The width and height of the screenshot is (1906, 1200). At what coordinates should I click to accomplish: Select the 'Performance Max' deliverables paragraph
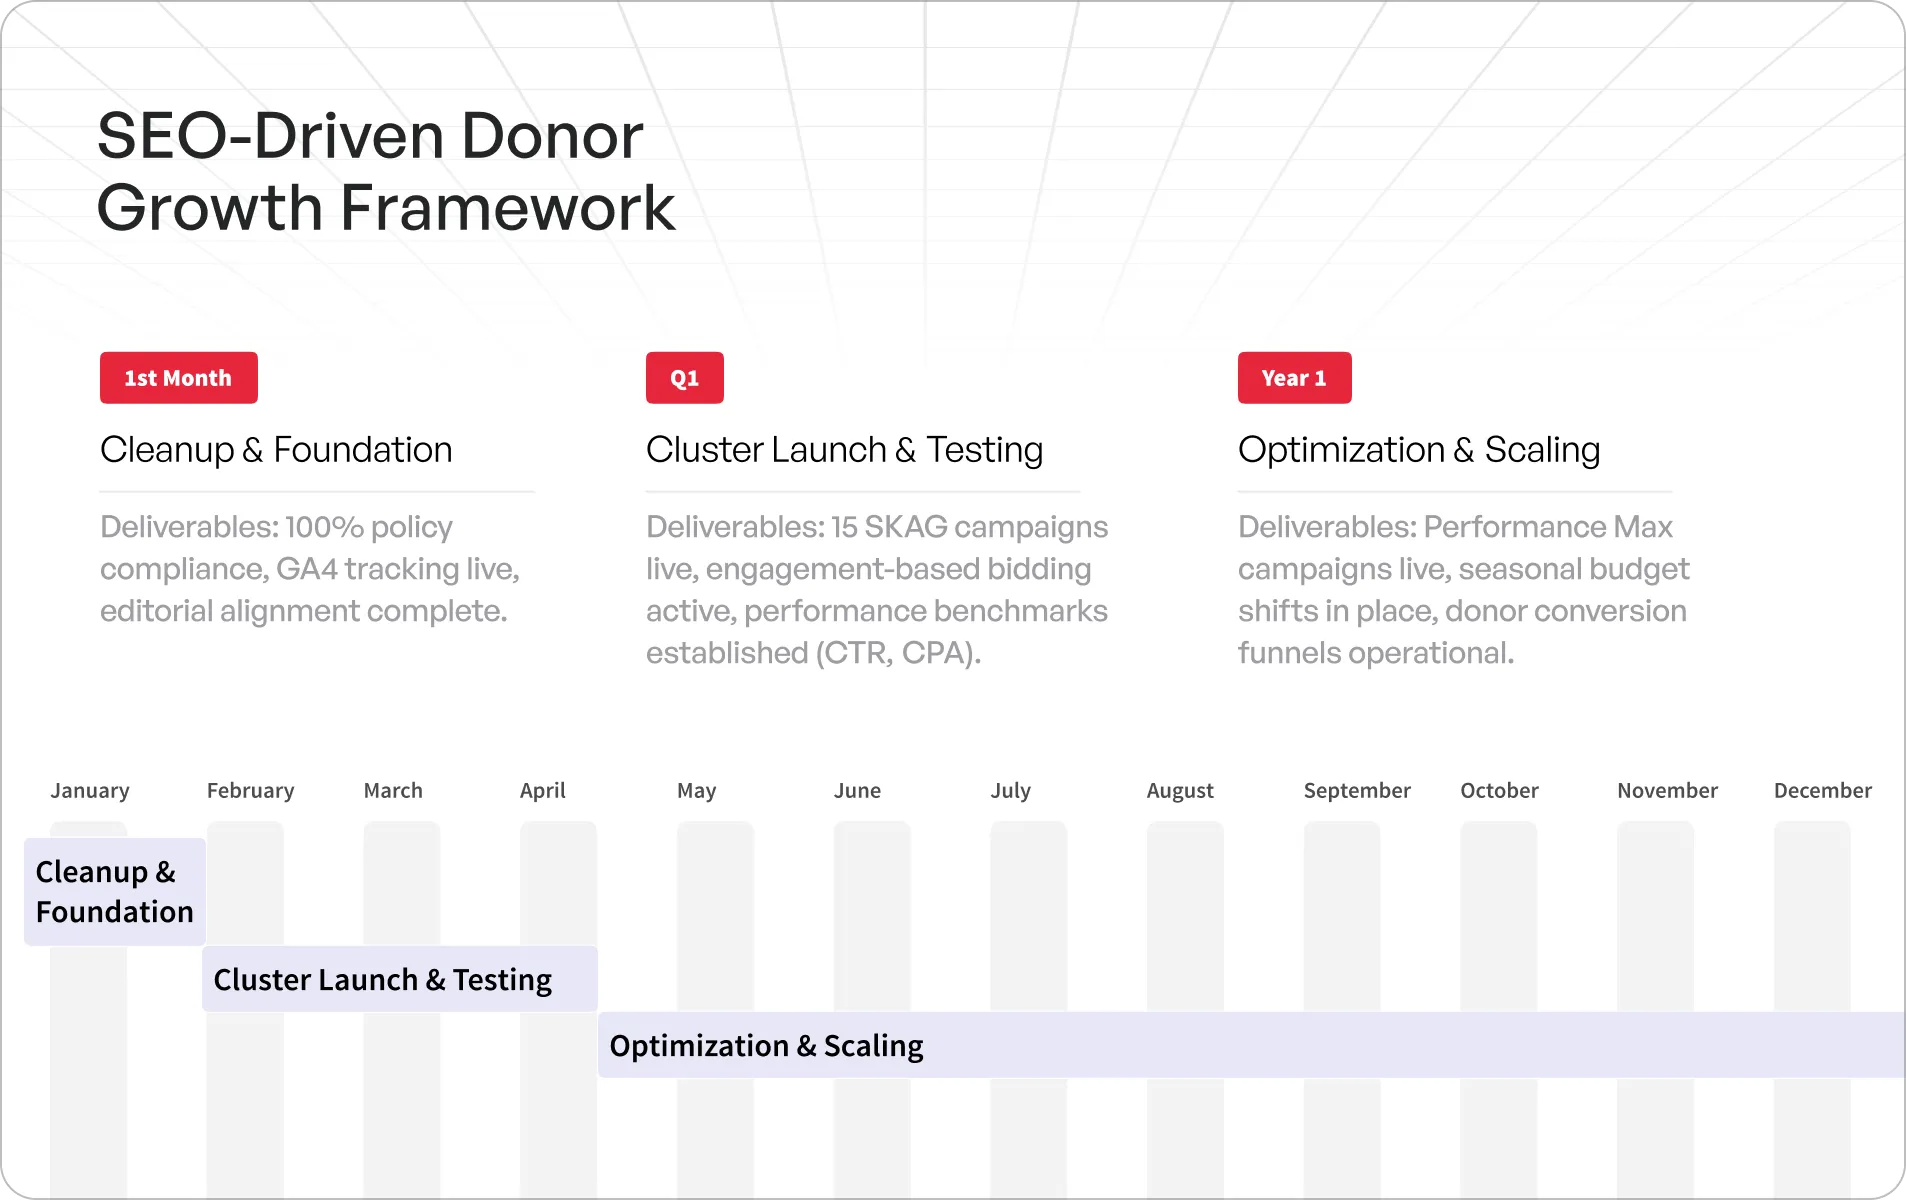tap(1464, 590)
